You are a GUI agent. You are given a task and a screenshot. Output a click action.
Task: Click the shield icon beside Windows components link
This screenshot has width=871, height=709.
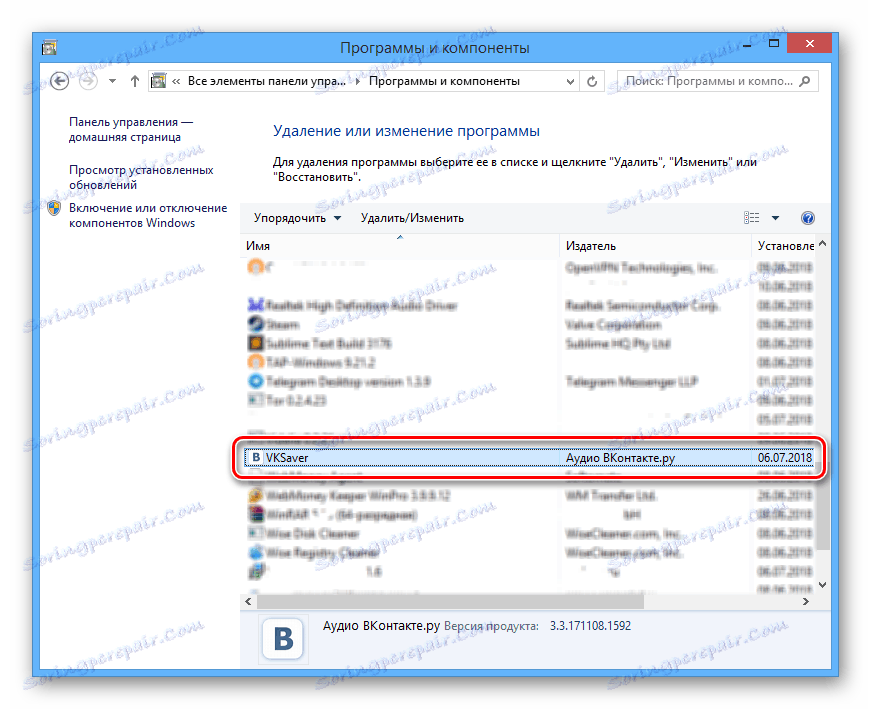[54, 208]
